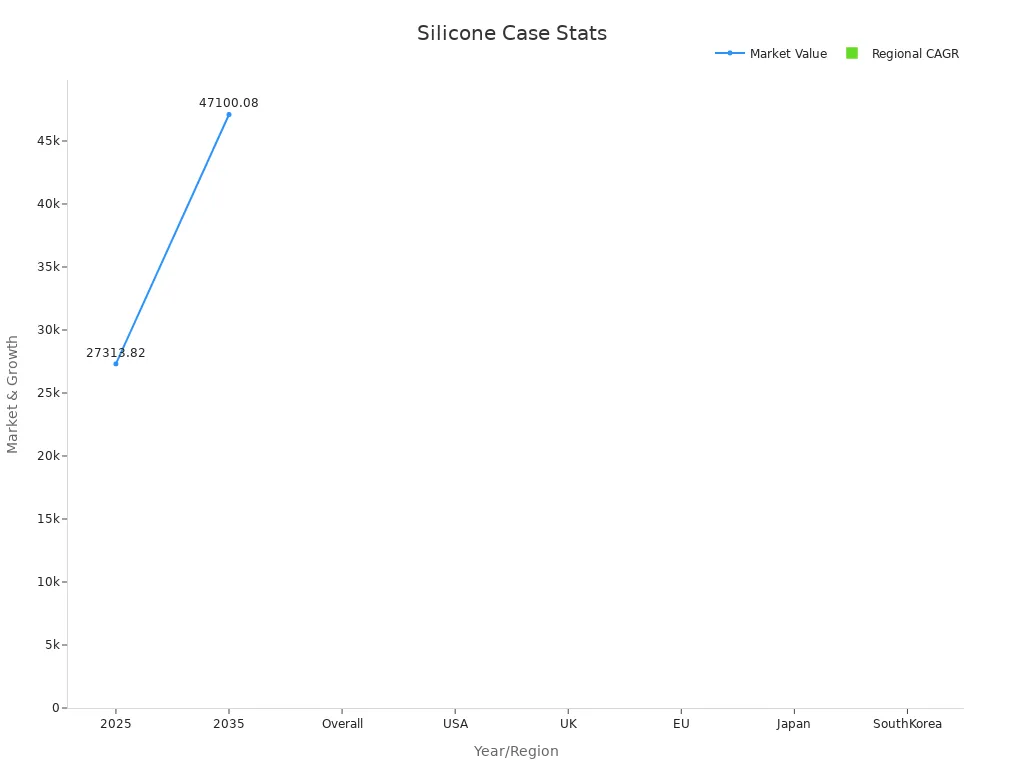Viewport: 1024px width, 768px height.
Task: Click the green Regional CAGR legend swatch
Action: pos(852,53)
